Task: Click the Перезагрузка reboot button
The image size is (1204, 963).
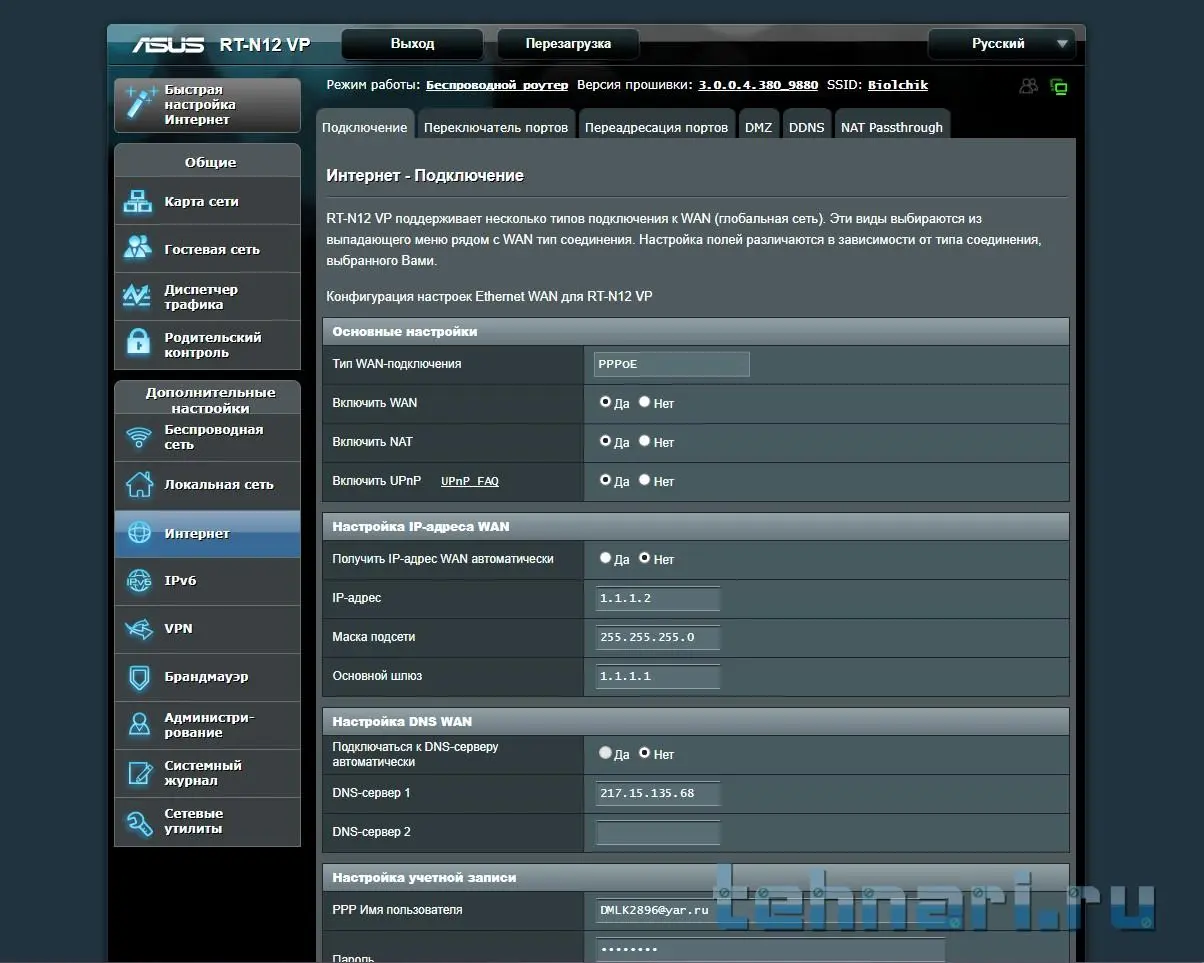Action: [x=568, y=44]
